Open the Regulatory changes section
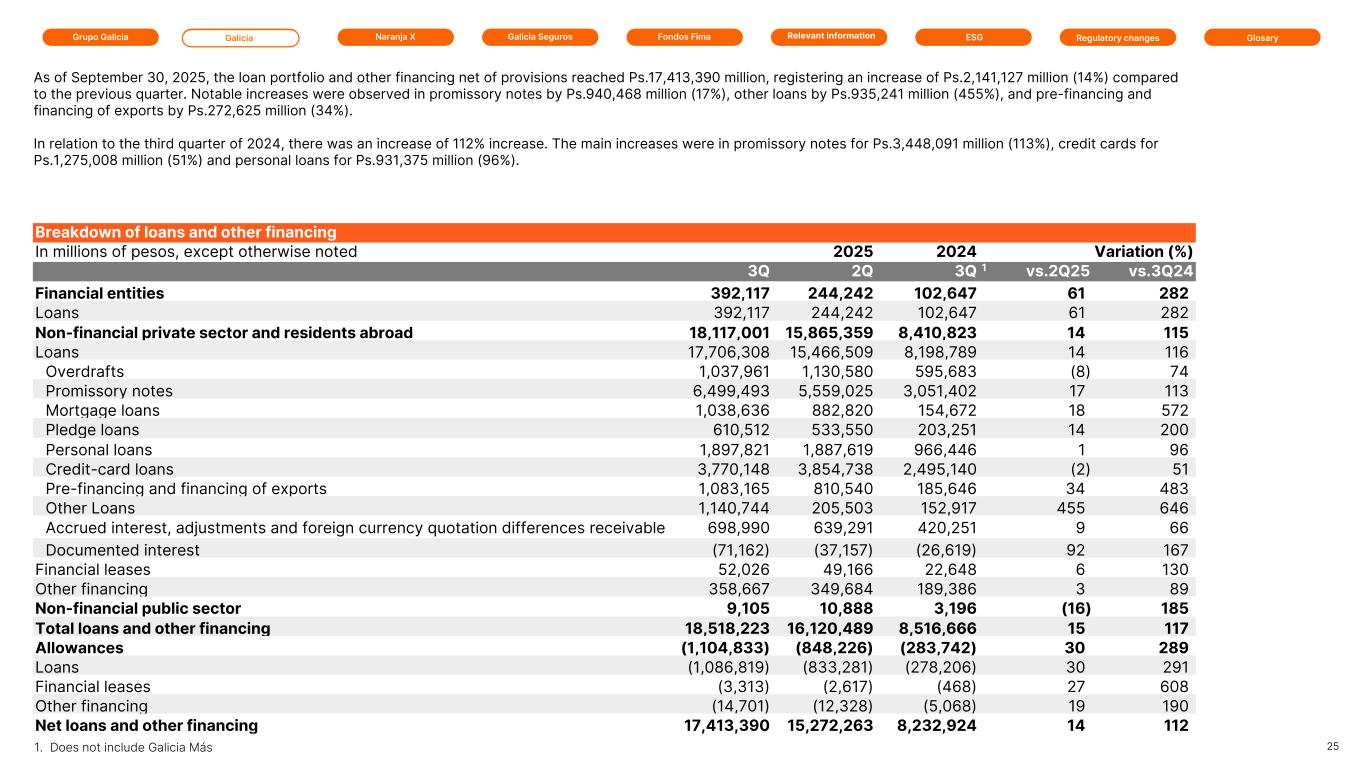The width and height of the screenshot is (1365, 768). coord(1117,38)
